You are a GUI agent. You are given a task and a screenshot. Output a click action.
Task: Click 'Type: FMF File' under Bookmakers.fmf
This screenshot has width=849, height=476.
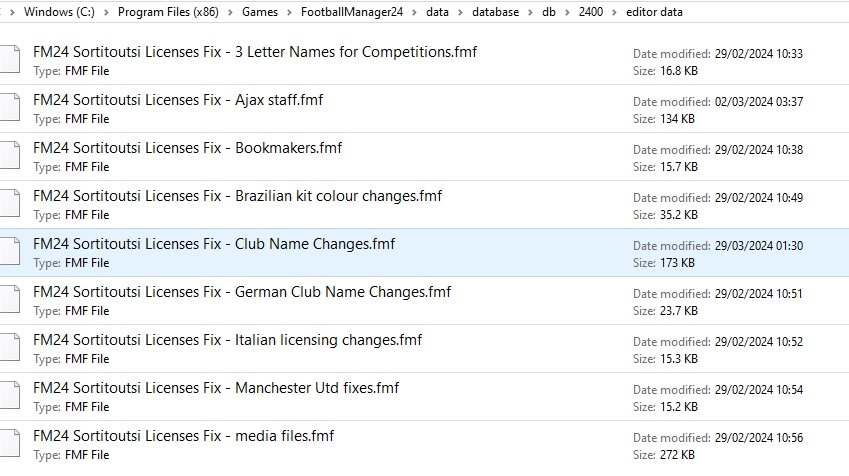click(x=71, y=167)
